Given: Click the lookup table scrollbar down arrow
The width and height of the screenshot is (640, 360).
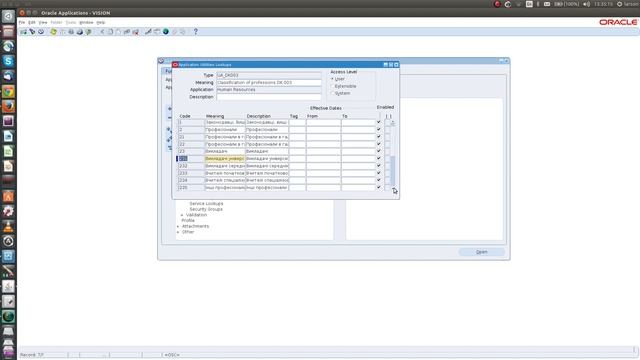Looking at the screenshot, I should [x=393, y=189].
